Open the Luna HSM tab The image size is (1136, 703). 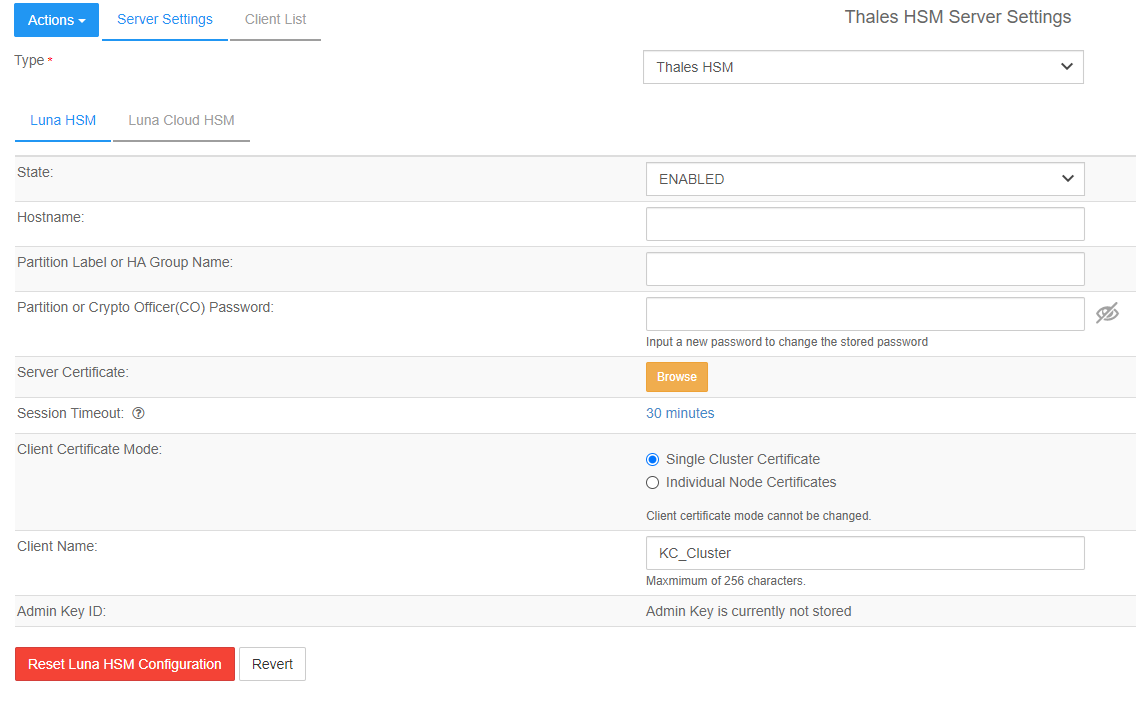[63, 120]
